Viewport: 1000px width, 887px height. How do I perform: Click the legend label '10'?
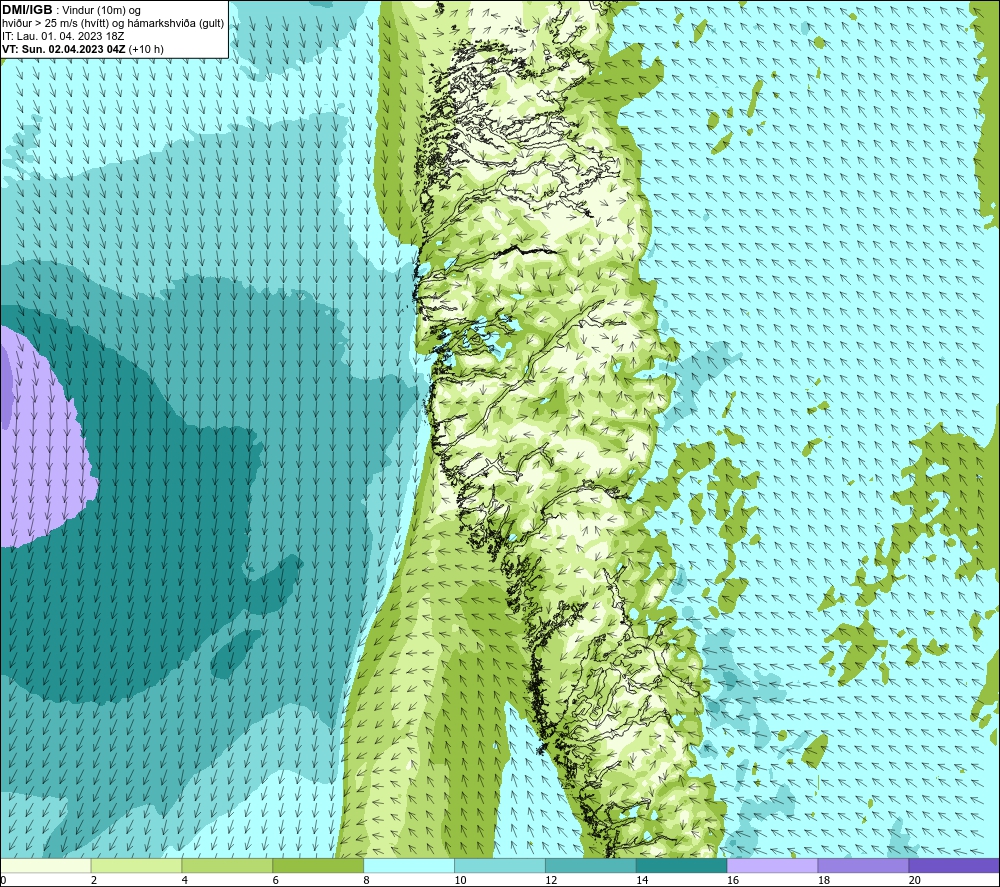pyautogui.click(x=460, y=880)
